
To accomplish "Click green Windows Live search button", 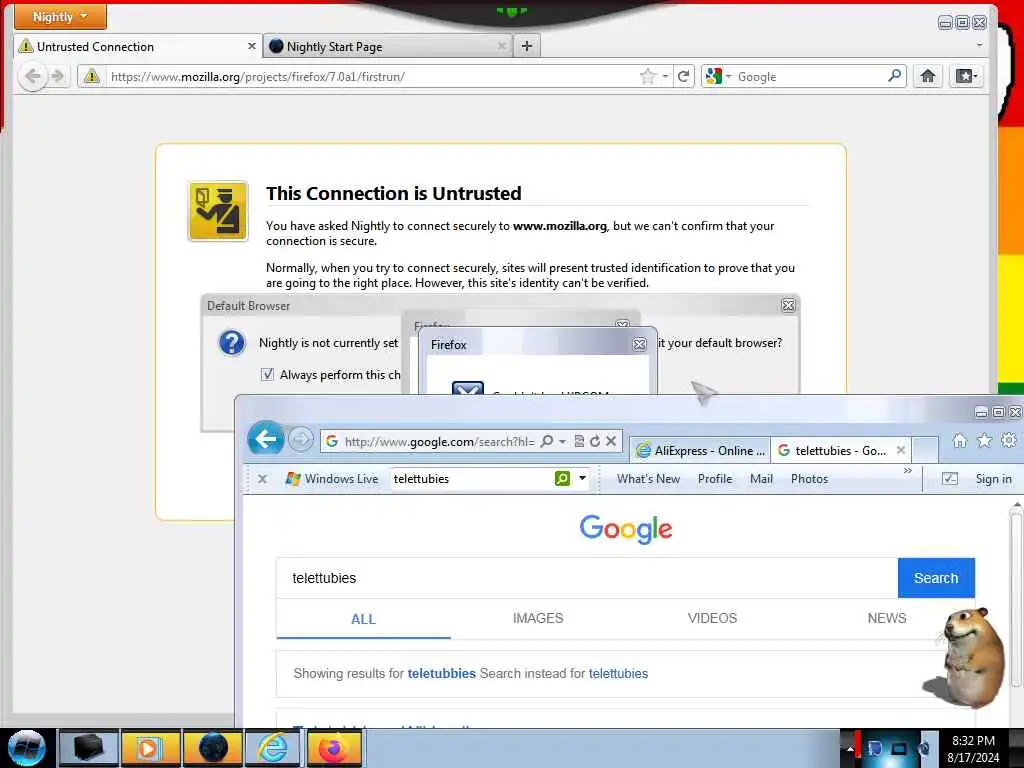I will point(562,479).
